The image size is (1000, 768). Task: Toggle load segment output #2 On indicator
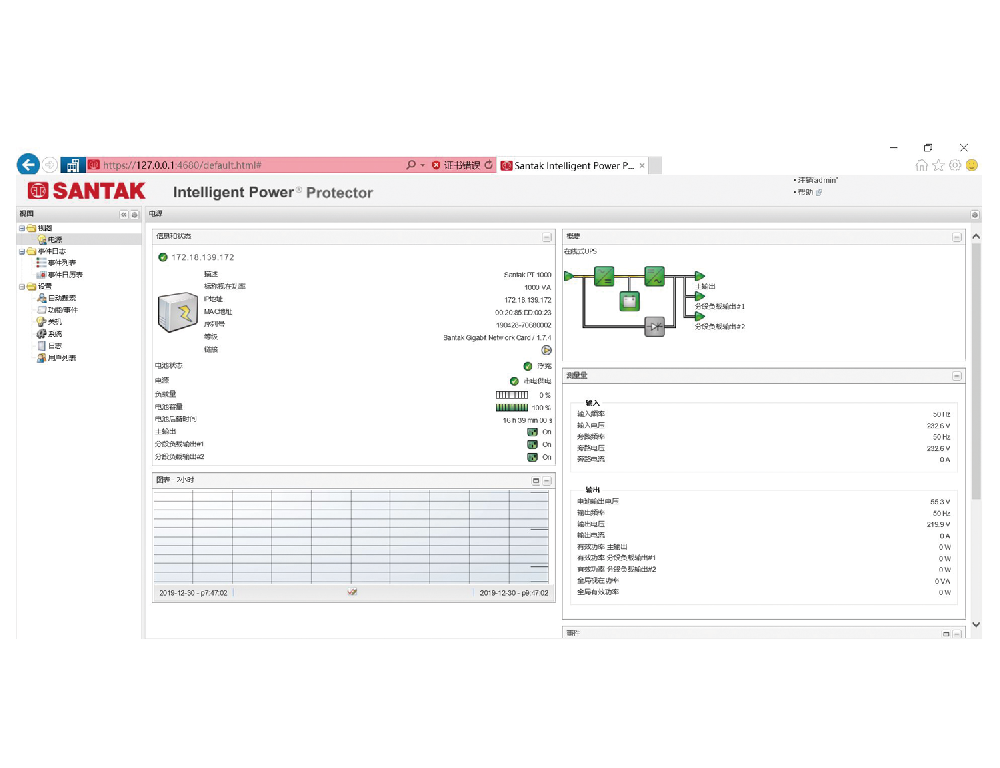coord(533,457)
